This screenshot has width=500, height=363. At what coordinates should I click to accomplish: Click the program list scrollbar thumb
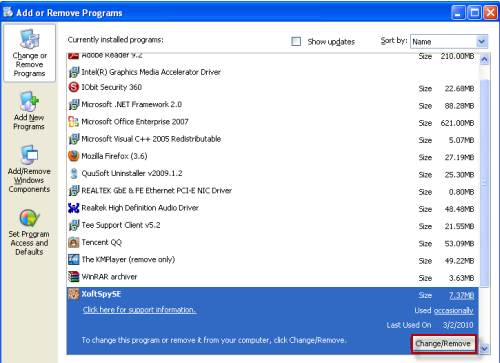[x=484, y=183]
